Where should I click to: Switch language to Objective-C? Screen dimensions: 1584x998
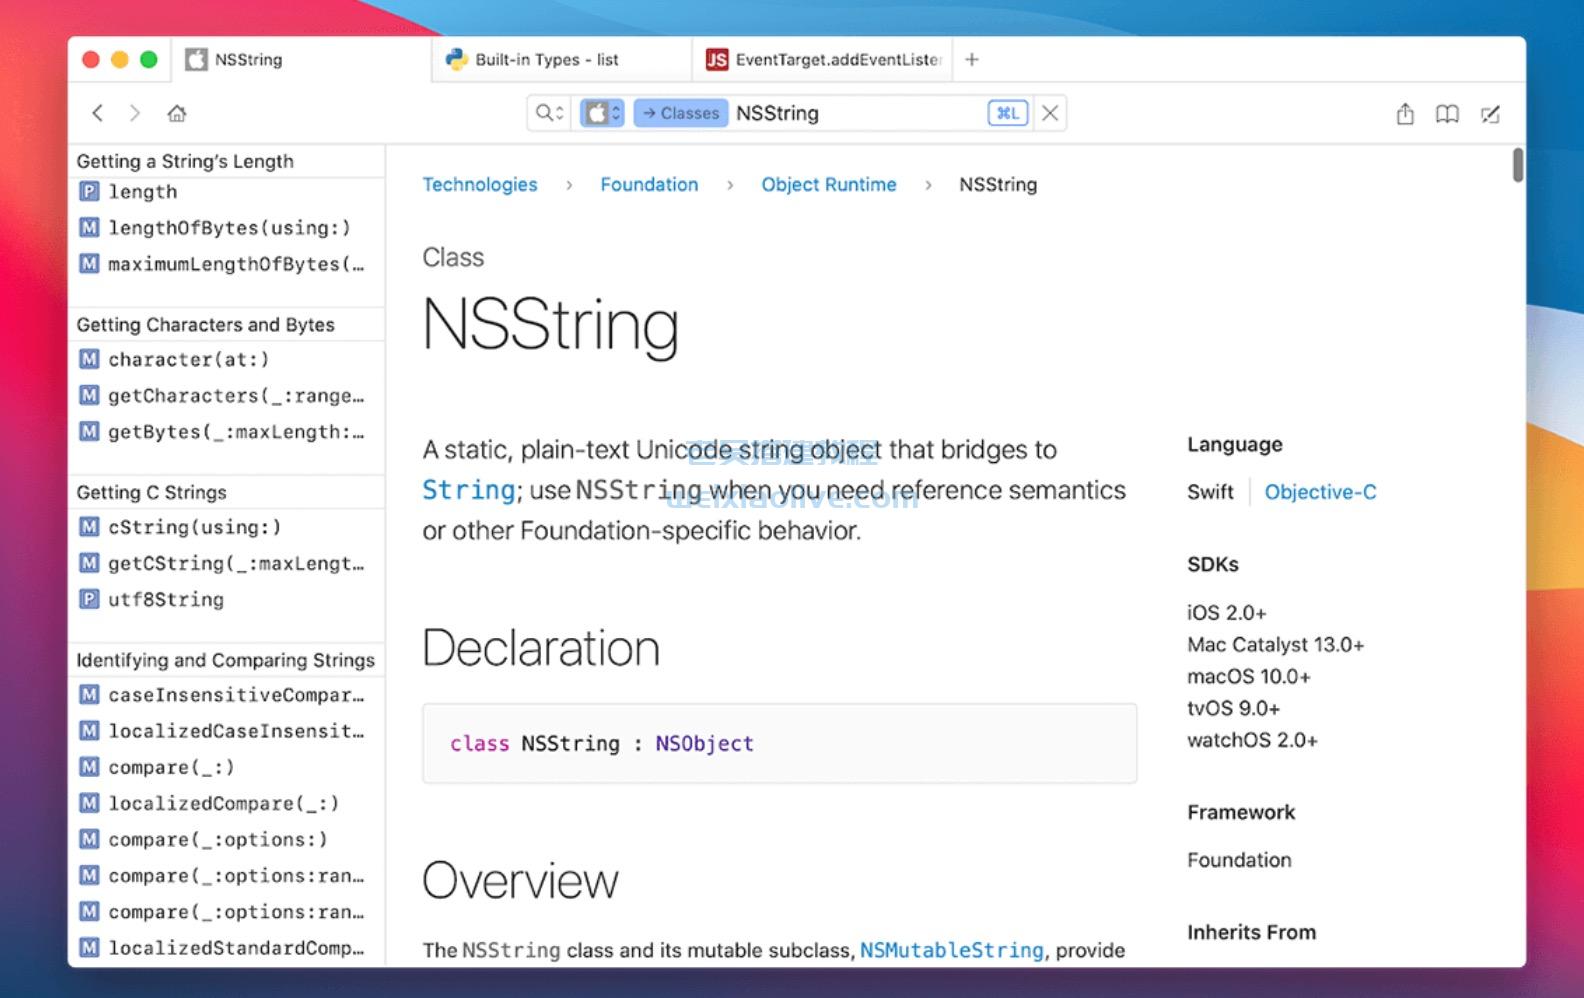click(1320, 492)
